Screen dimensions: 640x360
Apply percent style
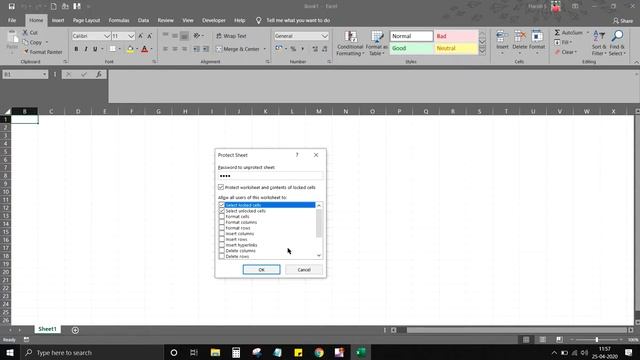293,49
